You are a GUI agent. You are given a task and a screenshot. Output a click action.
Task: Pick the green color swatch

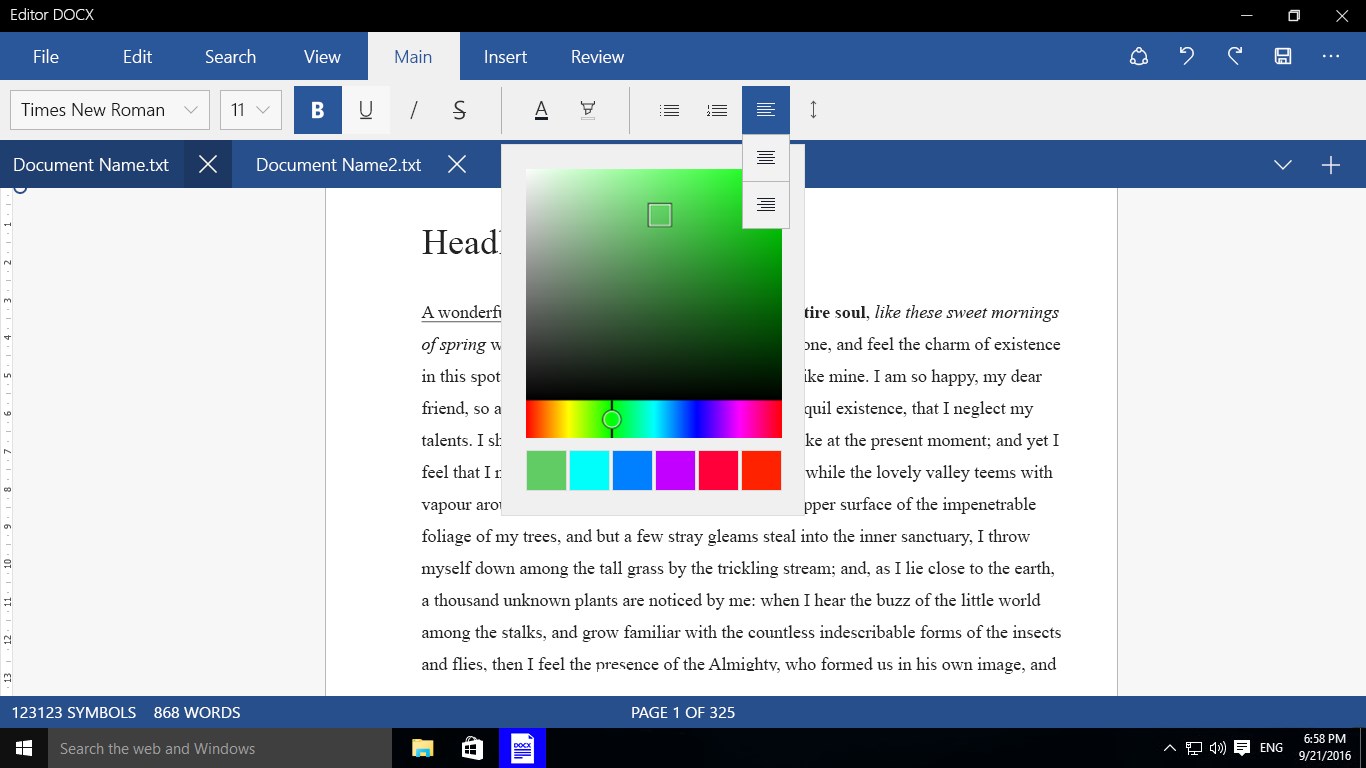[546, 471]
